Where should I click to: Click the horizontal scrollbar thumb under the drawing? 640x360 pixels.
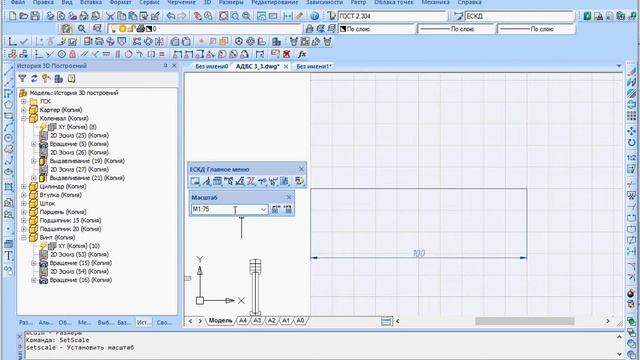coord(524,321)
